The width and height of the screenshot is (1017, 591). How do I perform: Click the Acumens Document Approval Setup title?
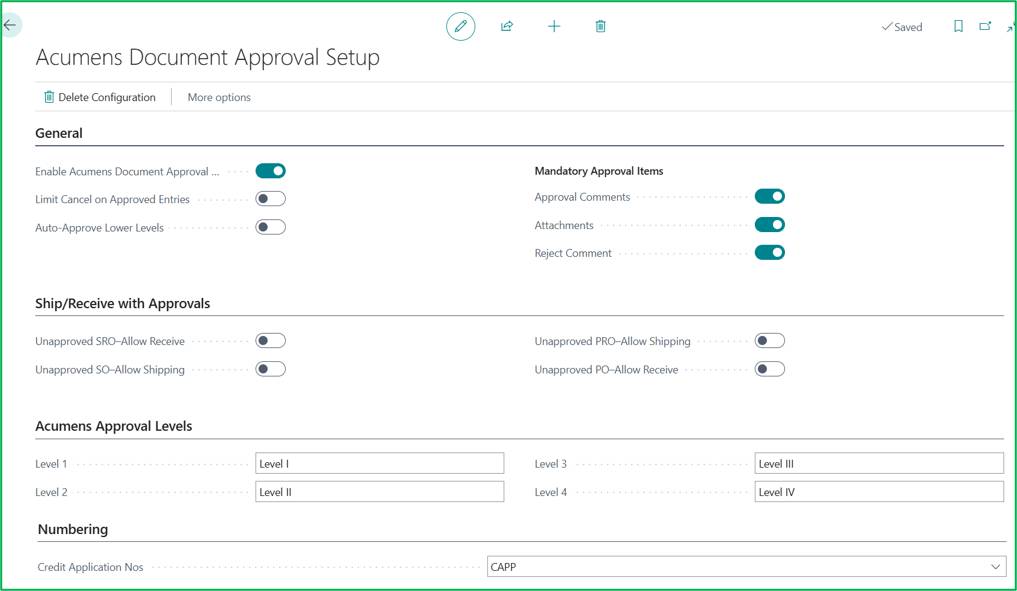[208, 58]
